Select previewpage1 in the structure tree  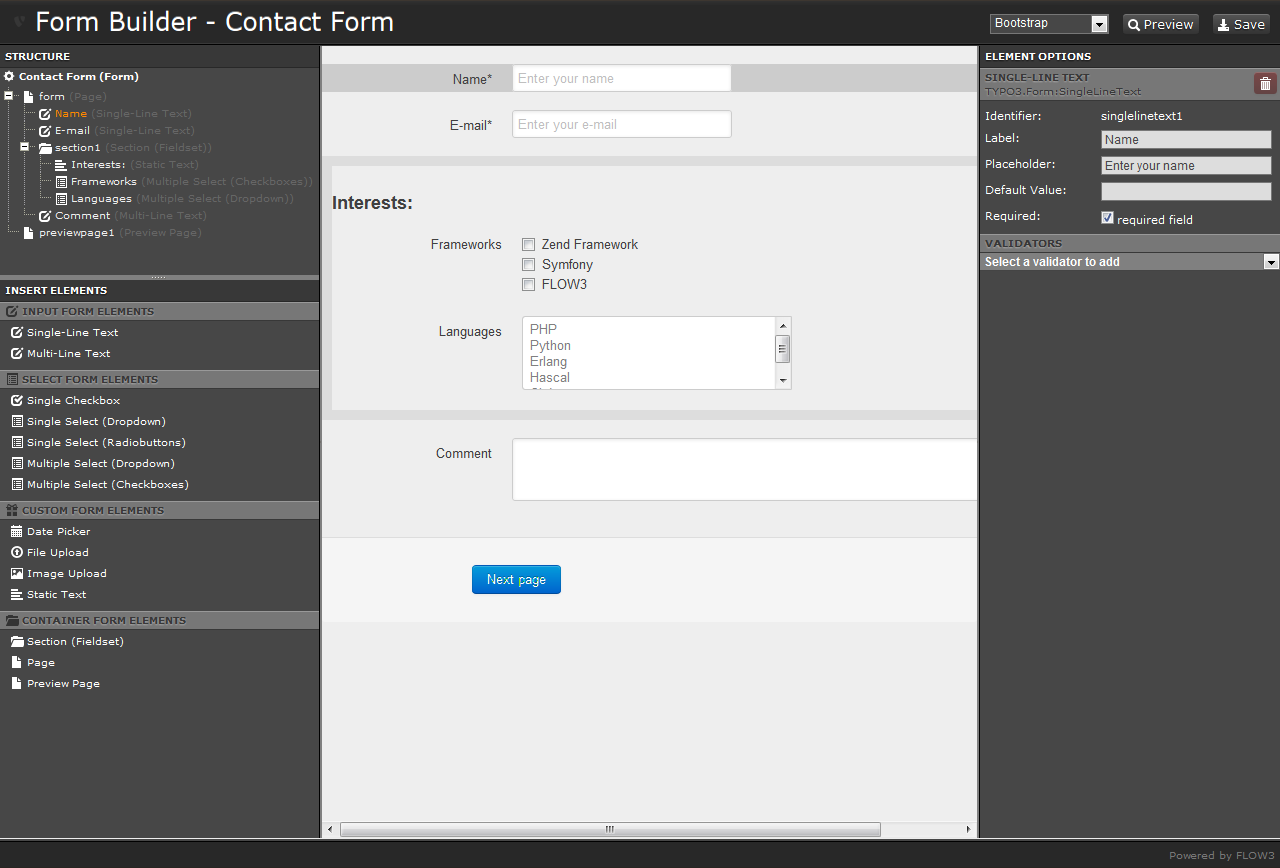tap(76, 233)
